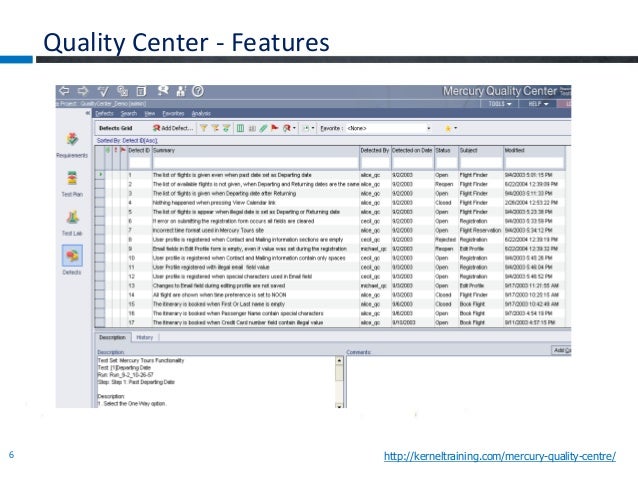The image size is (638, 479).
Task: Click the send defect mail icon
Action: click(x=287, y=128)
